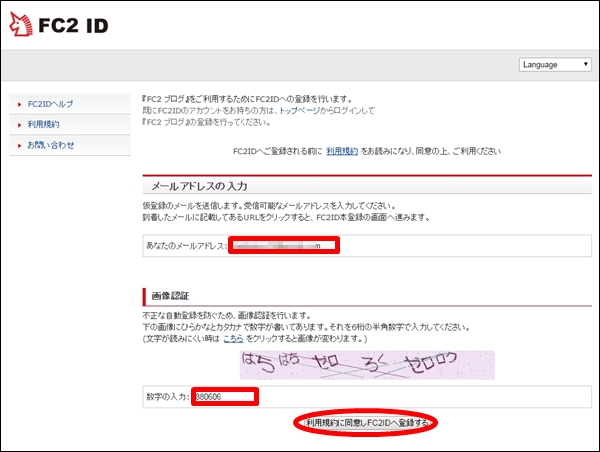The height and width of the screenshot is (452, 600).
Task: Click the こちら link to change the captcha
Action: (233, 338)
